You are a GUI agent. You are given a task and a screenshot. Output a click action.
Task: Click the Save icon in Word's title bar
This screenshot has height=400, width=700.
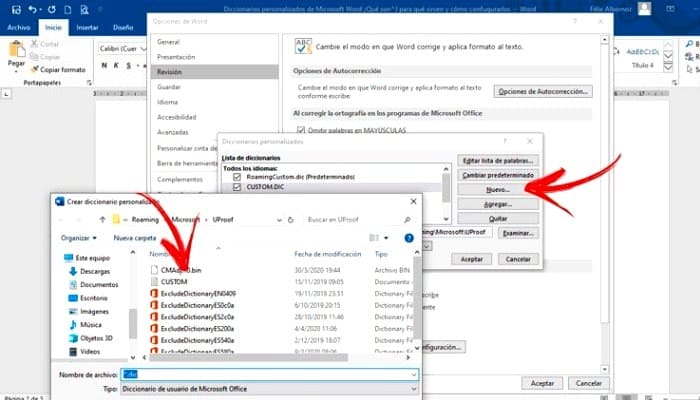pyautogui.click(x=16, y=9)
